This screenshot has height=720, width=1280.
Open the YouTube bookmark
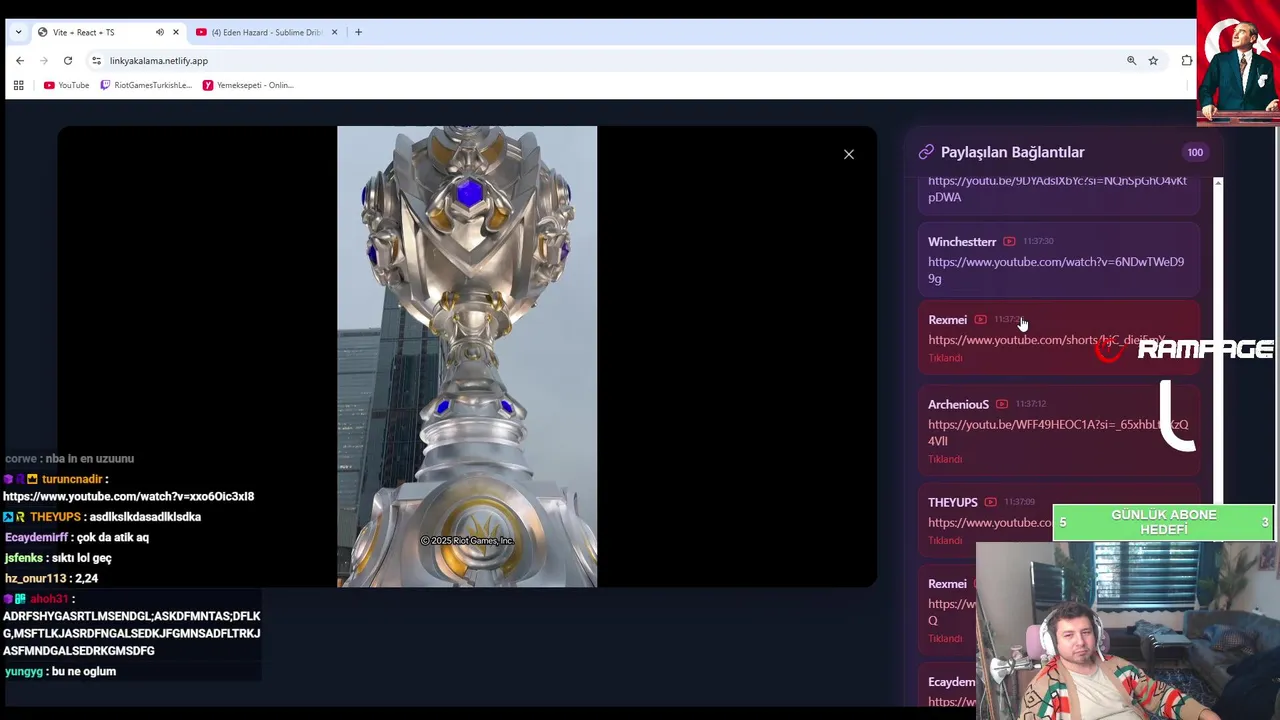67,85
